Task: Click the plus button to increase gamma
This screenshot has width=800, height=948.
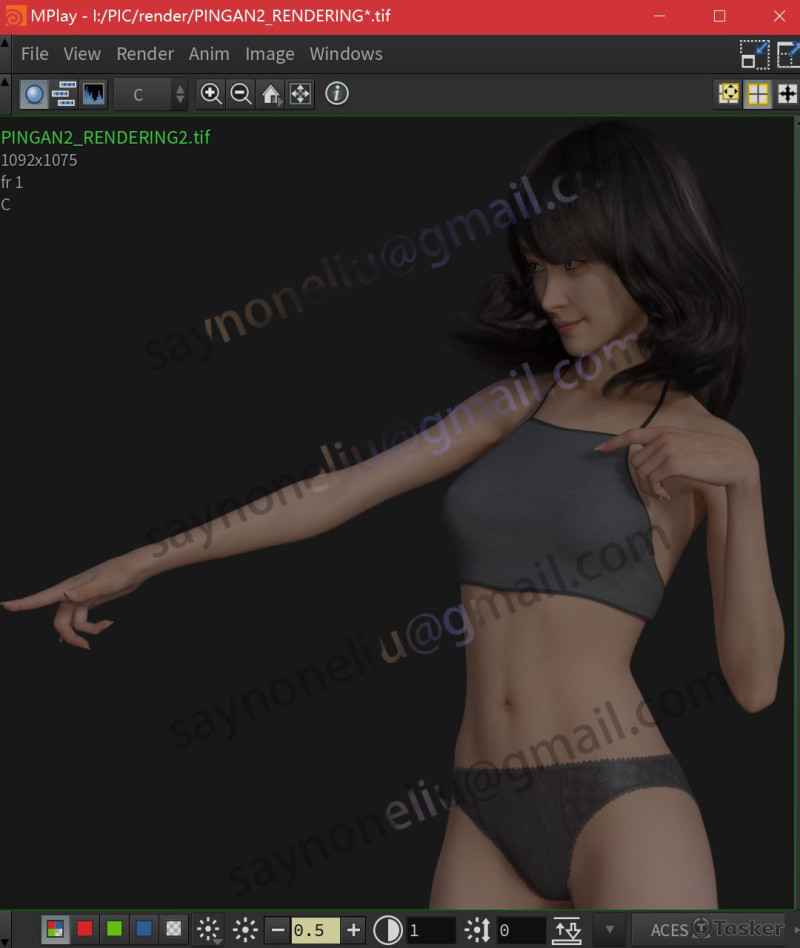Action: [x=353, y=930]
